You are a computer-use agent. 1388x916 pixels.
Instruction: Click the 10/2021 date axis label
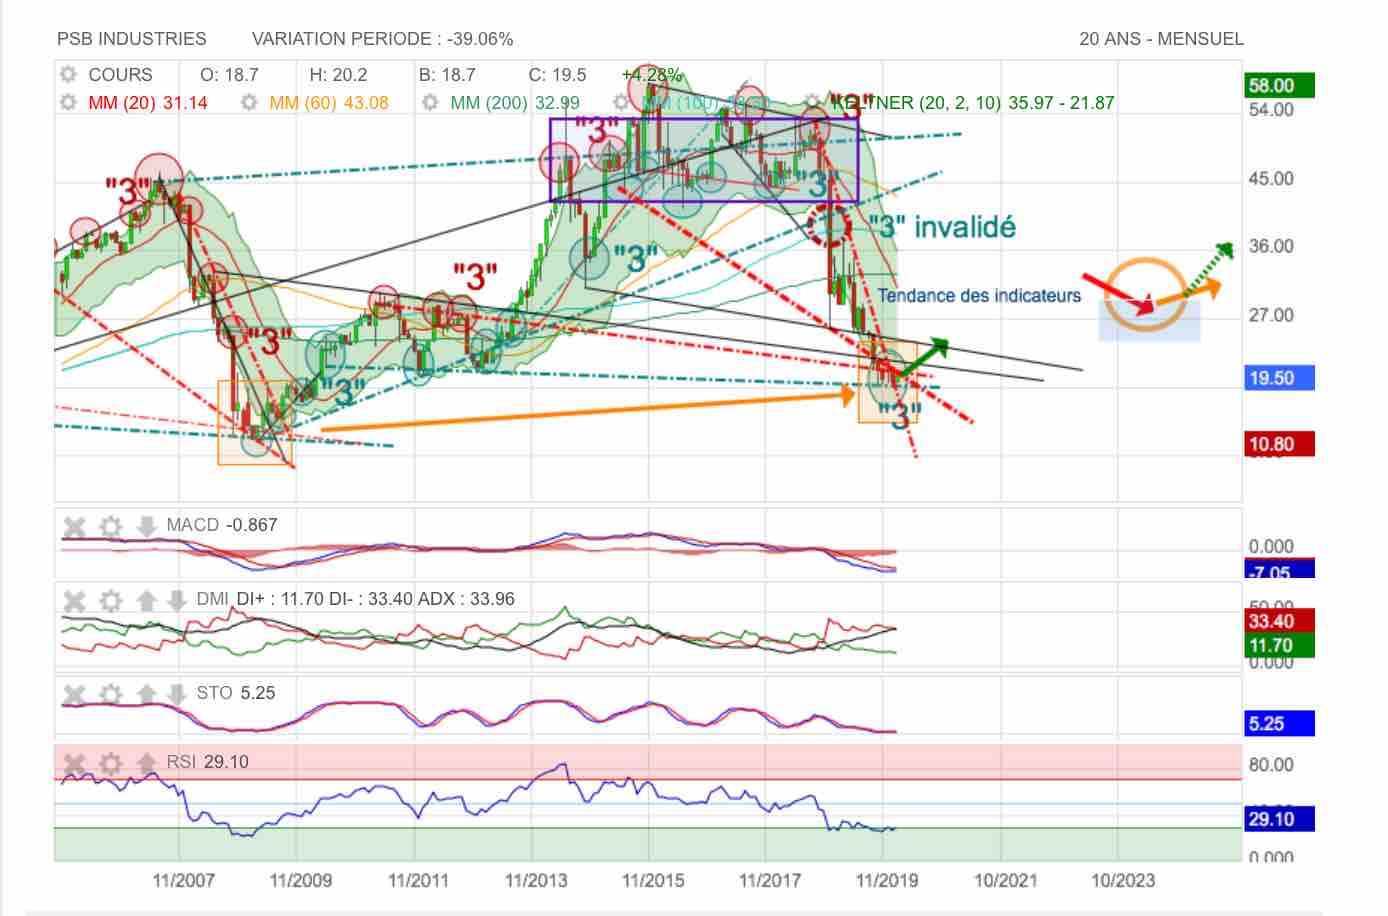(x=1005, y=880)
